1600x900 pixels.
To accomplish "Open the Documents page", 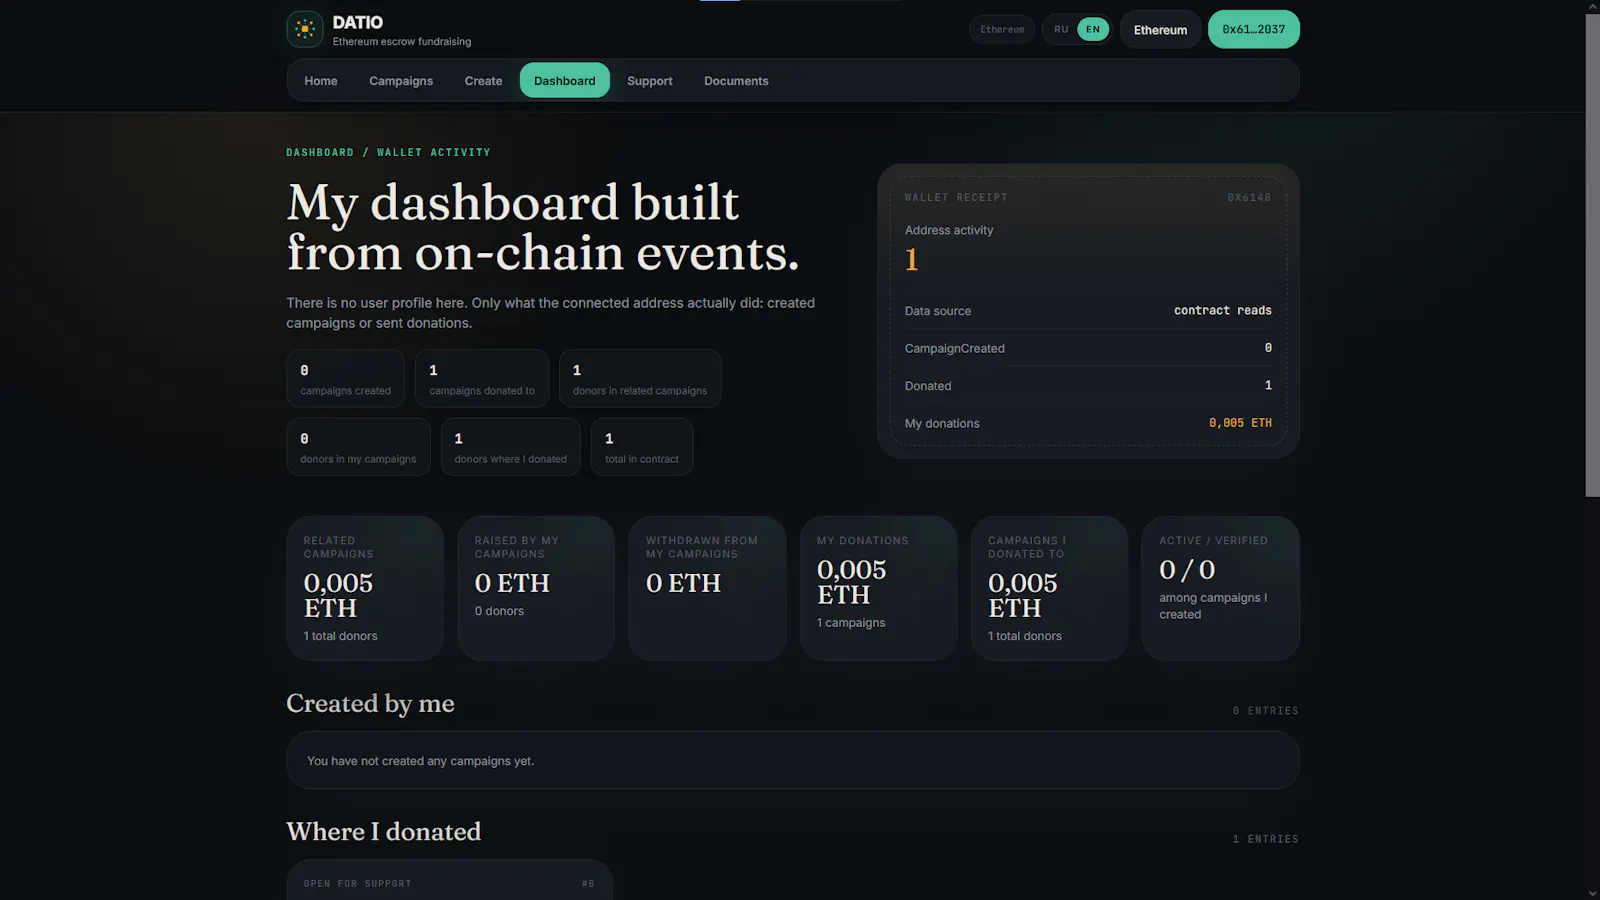I will (736, 81).
